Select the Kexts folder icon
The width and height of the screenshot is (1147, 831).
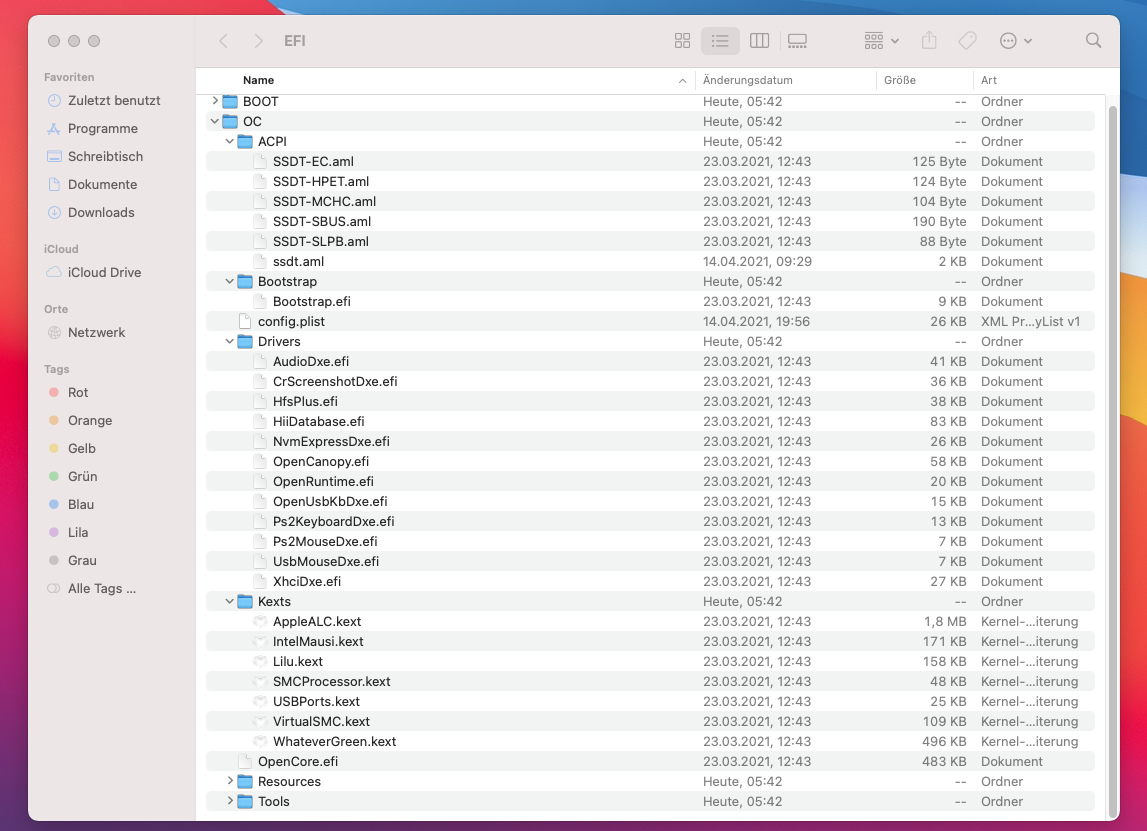[x=245, y=601]
